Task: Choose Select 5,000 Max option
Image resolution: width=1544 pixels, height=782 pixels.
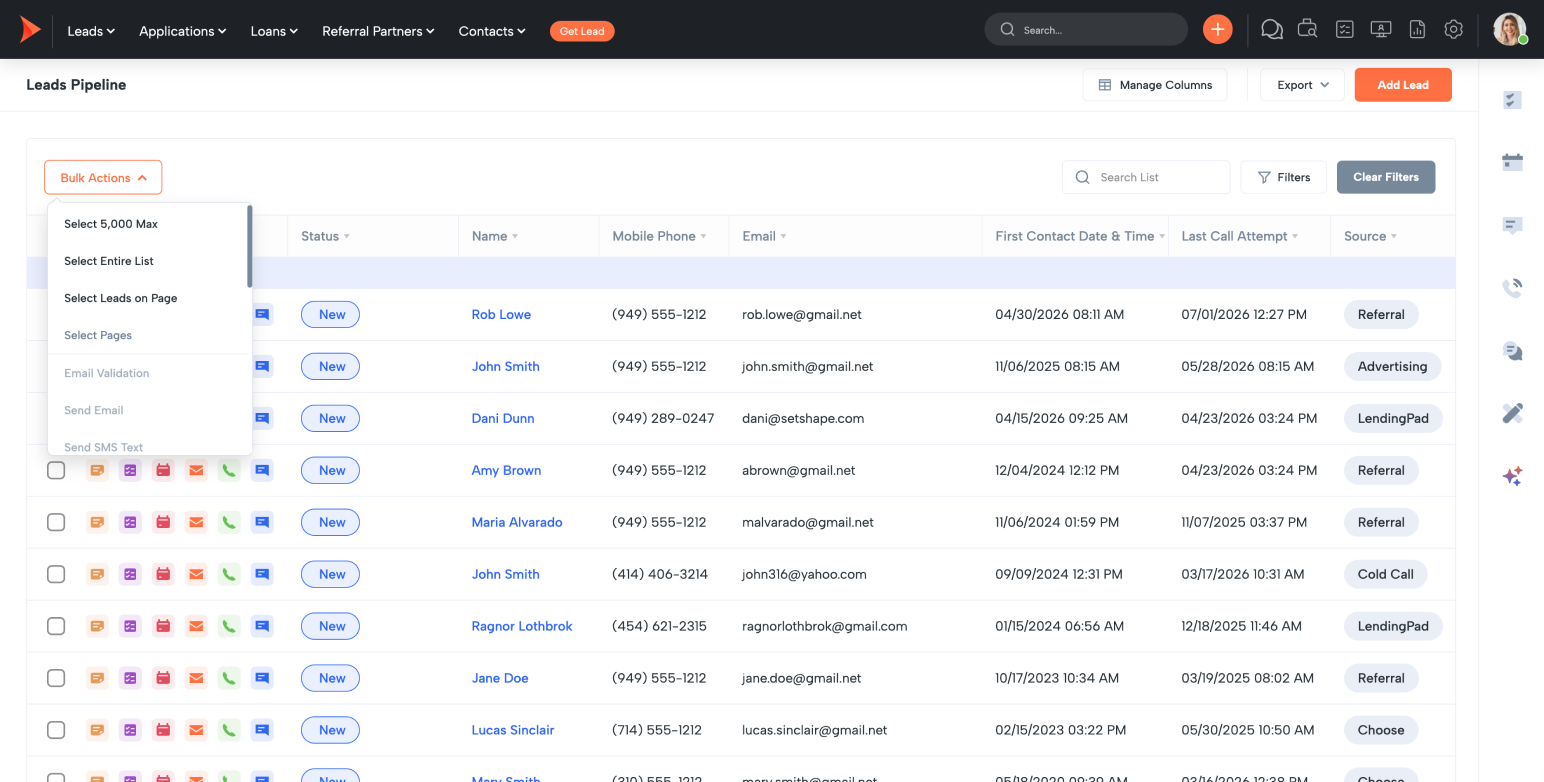Action: pyautogui.click(x=111, y=224)
